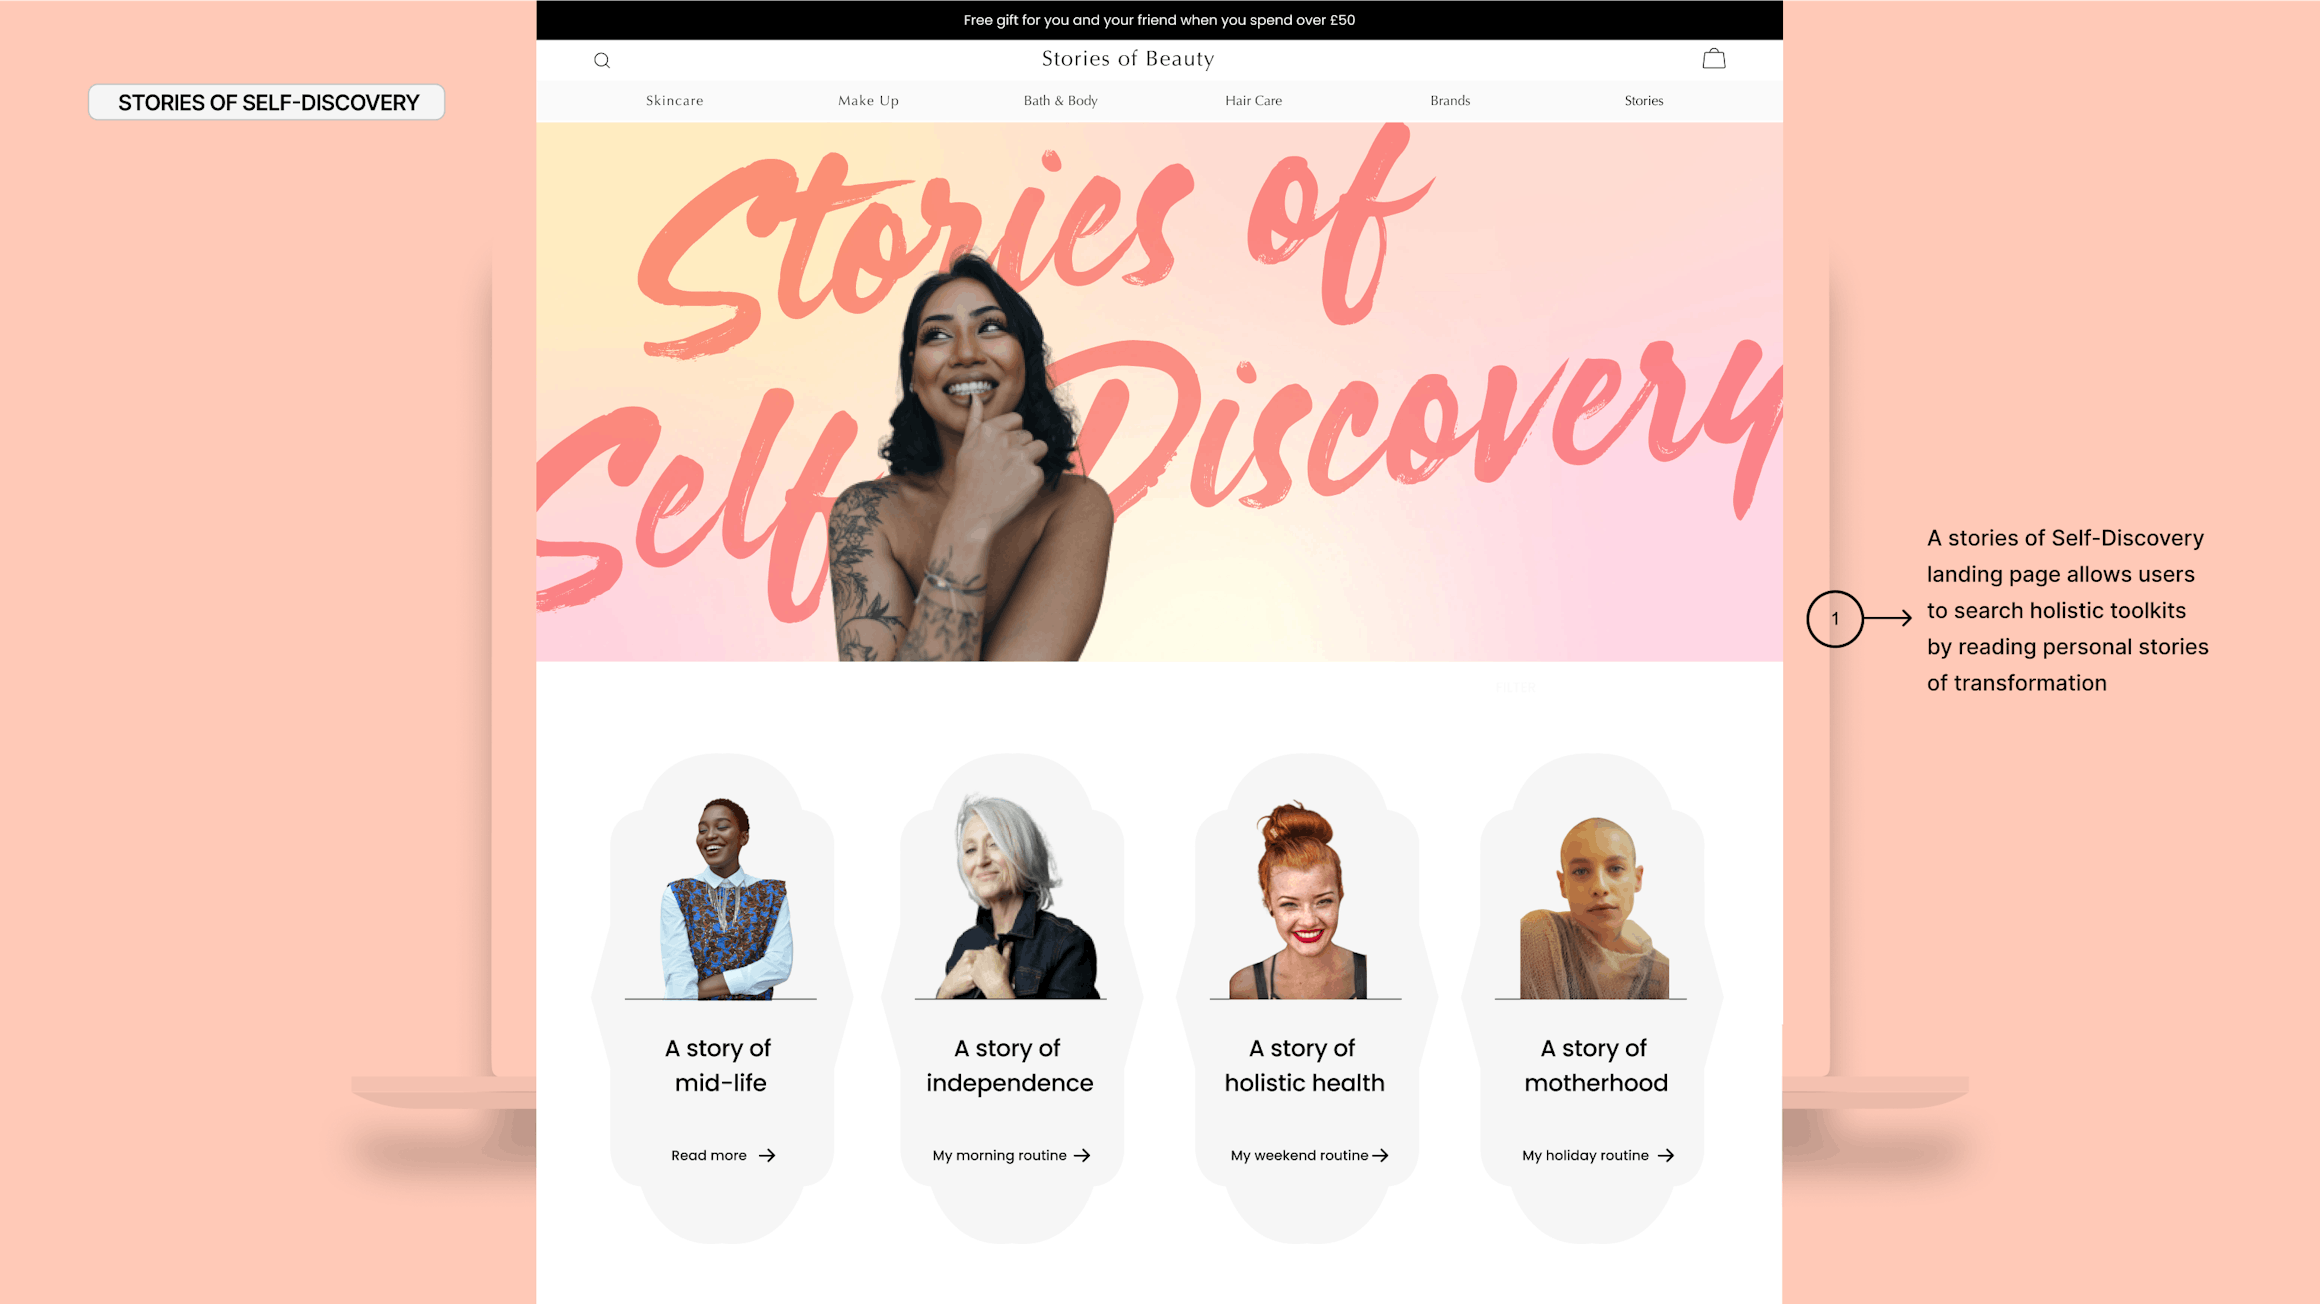
Task: Open search via magnifying glass icon
Action: pos(602,60)
